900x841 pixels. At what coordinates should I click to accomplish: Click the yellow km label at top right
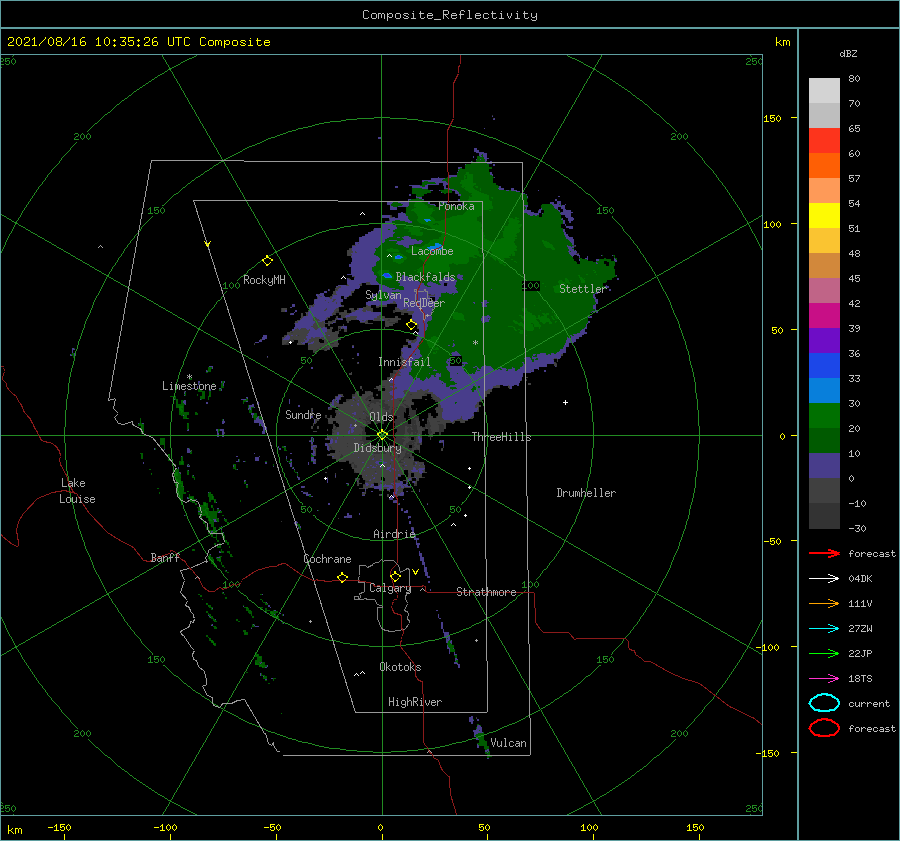point(782,42)
